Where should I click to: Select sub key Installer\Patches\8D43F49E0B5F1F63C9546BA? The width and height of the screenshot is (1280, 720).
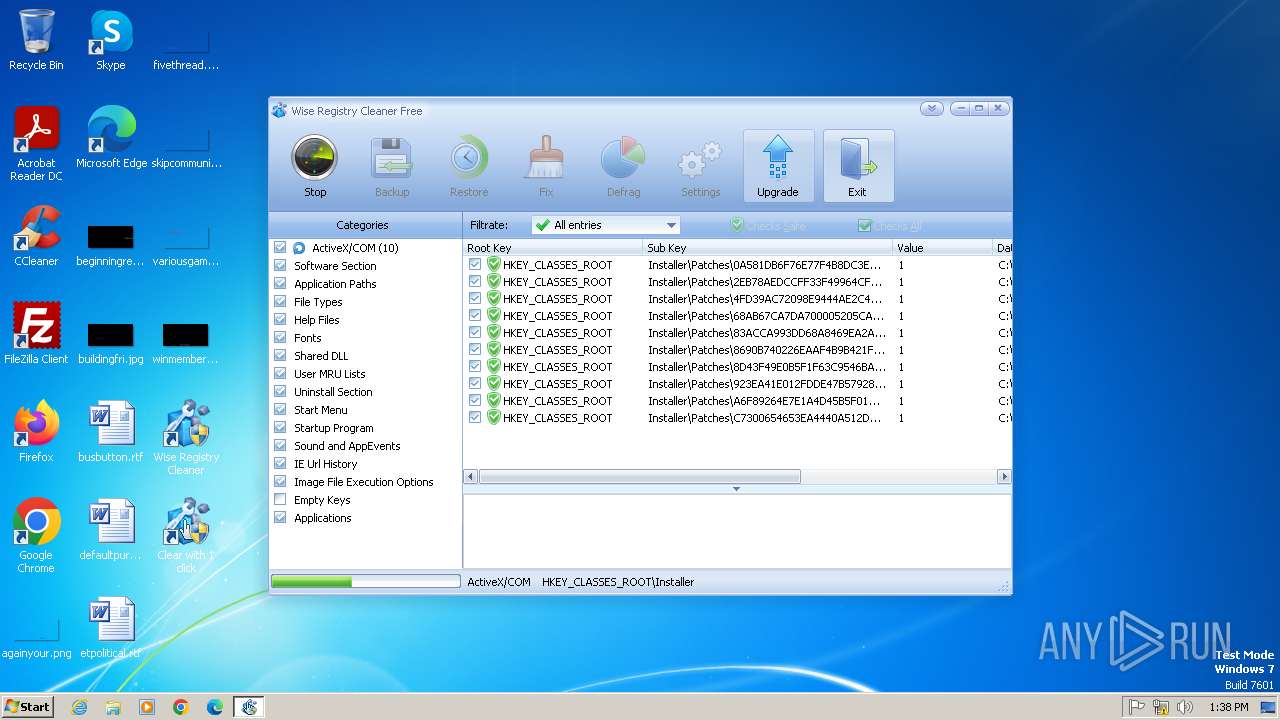tap(766, 367)
